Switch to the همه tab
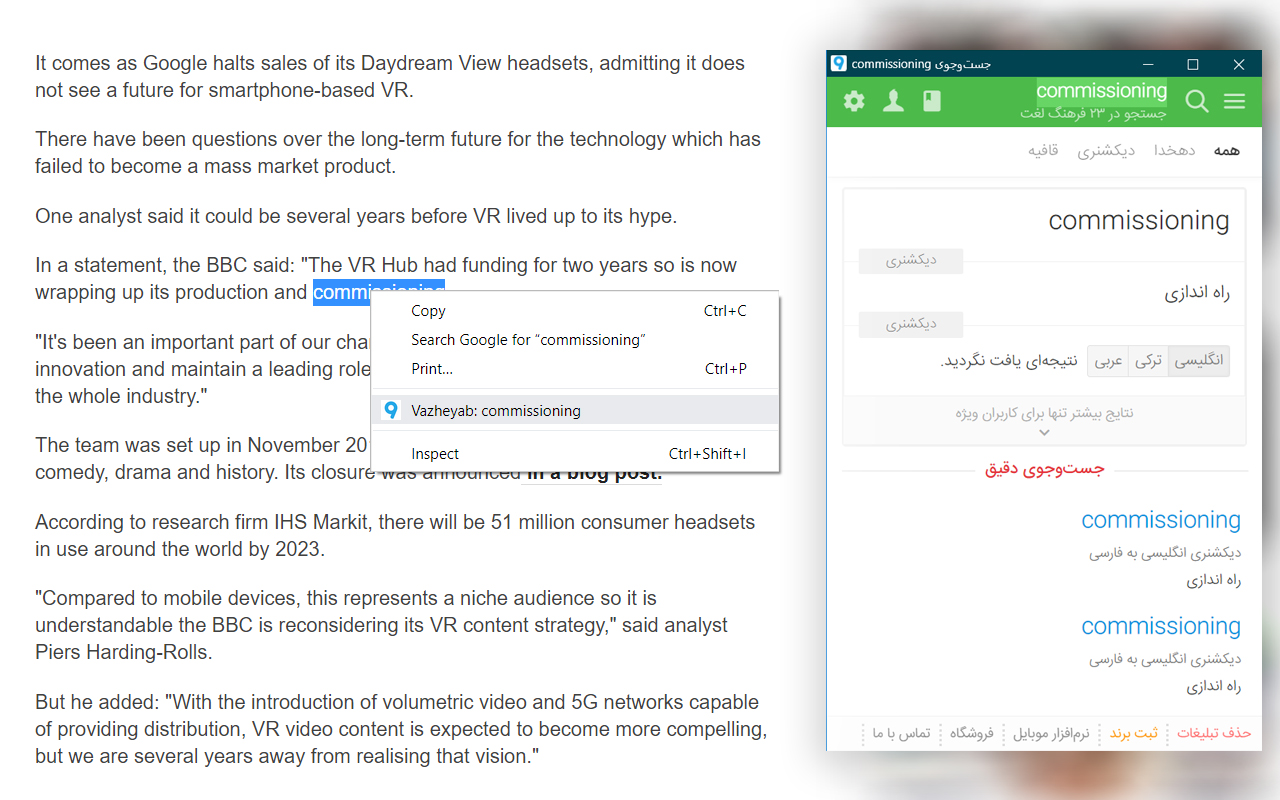The width and height of the screenshot is (1280, 800). tap(1227, 150)
